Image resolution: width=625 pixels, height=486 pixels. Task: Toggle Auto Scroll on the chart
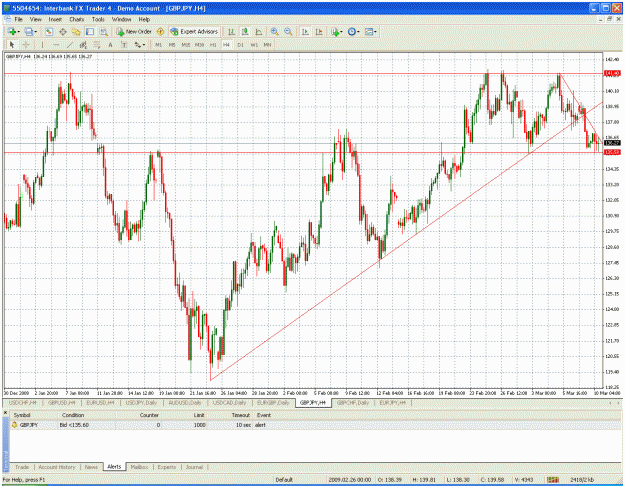[x=305, y=32]
